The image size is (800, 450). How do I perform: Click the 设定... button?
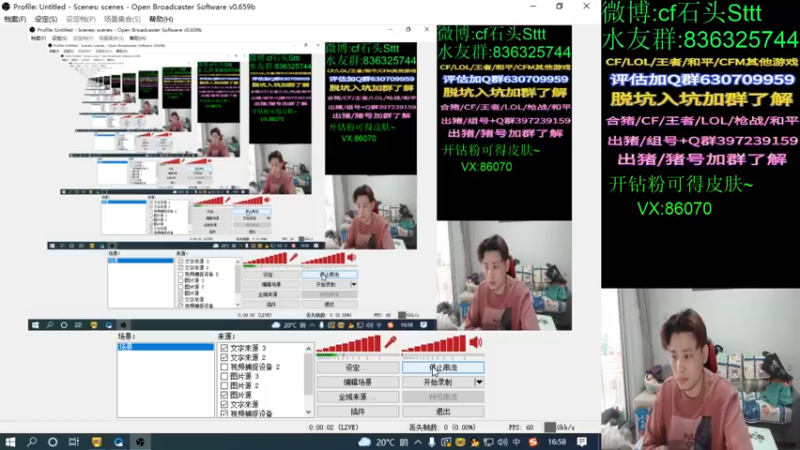[358, 367]
